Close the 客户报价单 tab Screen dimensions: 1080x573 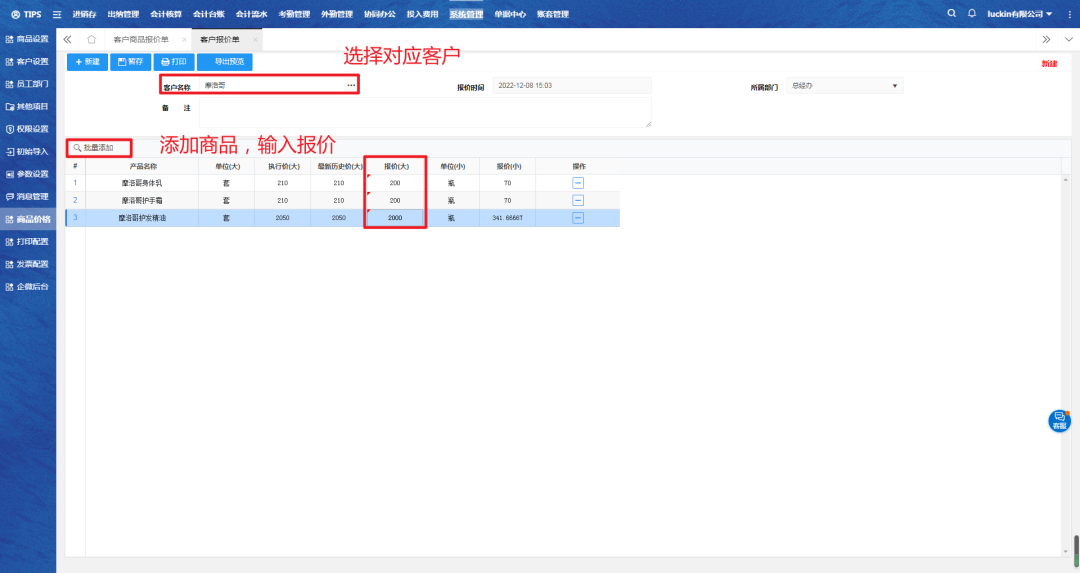click(256, 39)
